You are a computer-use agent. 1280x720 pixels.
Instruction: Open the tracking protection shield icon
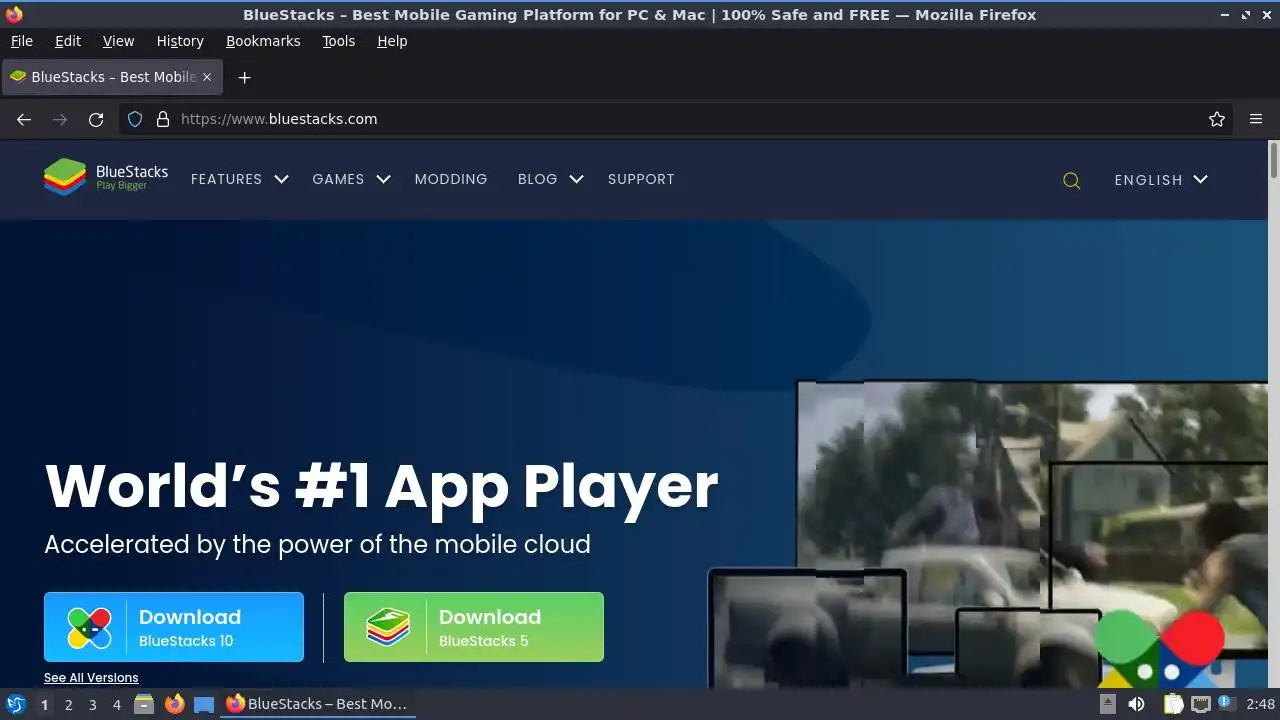(x=136, y=119)
